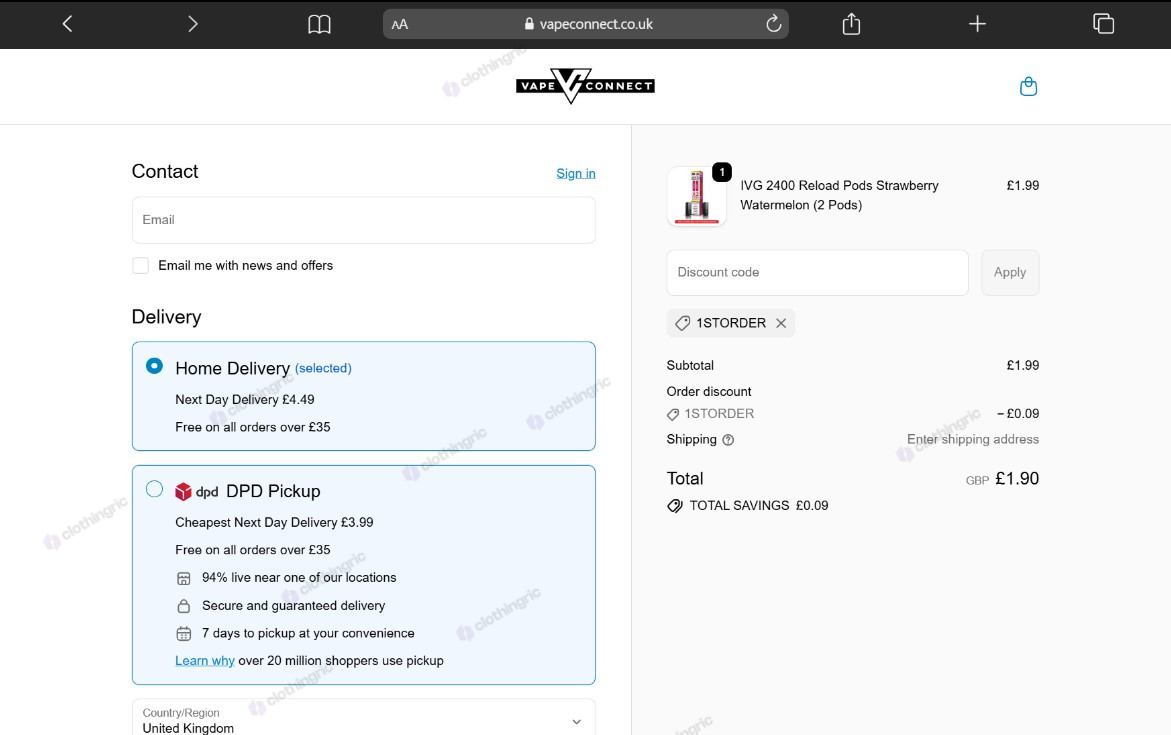This screenshot has height=735, width=1171.
Task: Select the Home Delivery radio option
Action: click(x=154, y=366)
